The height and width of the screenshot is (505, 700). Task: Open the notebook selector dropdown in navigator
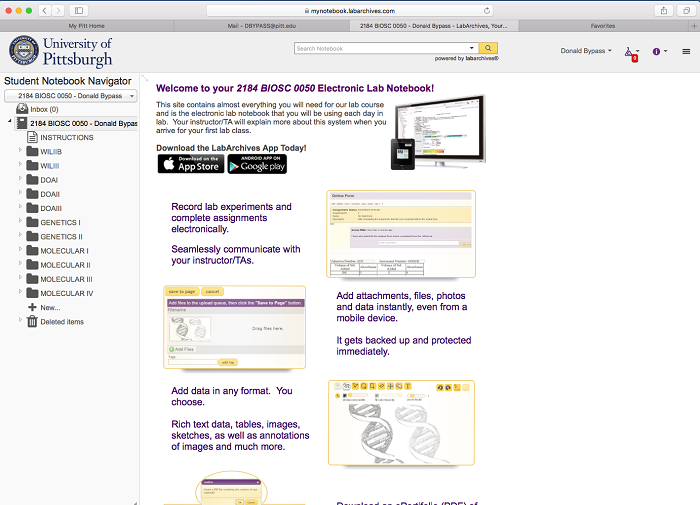click(x=70, y=96)
